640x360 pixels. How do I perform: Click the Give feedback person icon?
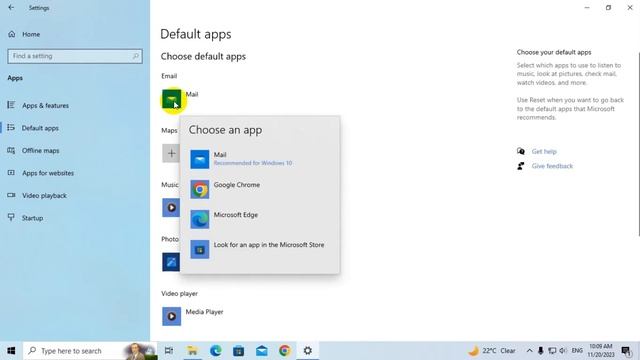click(521, 166)
